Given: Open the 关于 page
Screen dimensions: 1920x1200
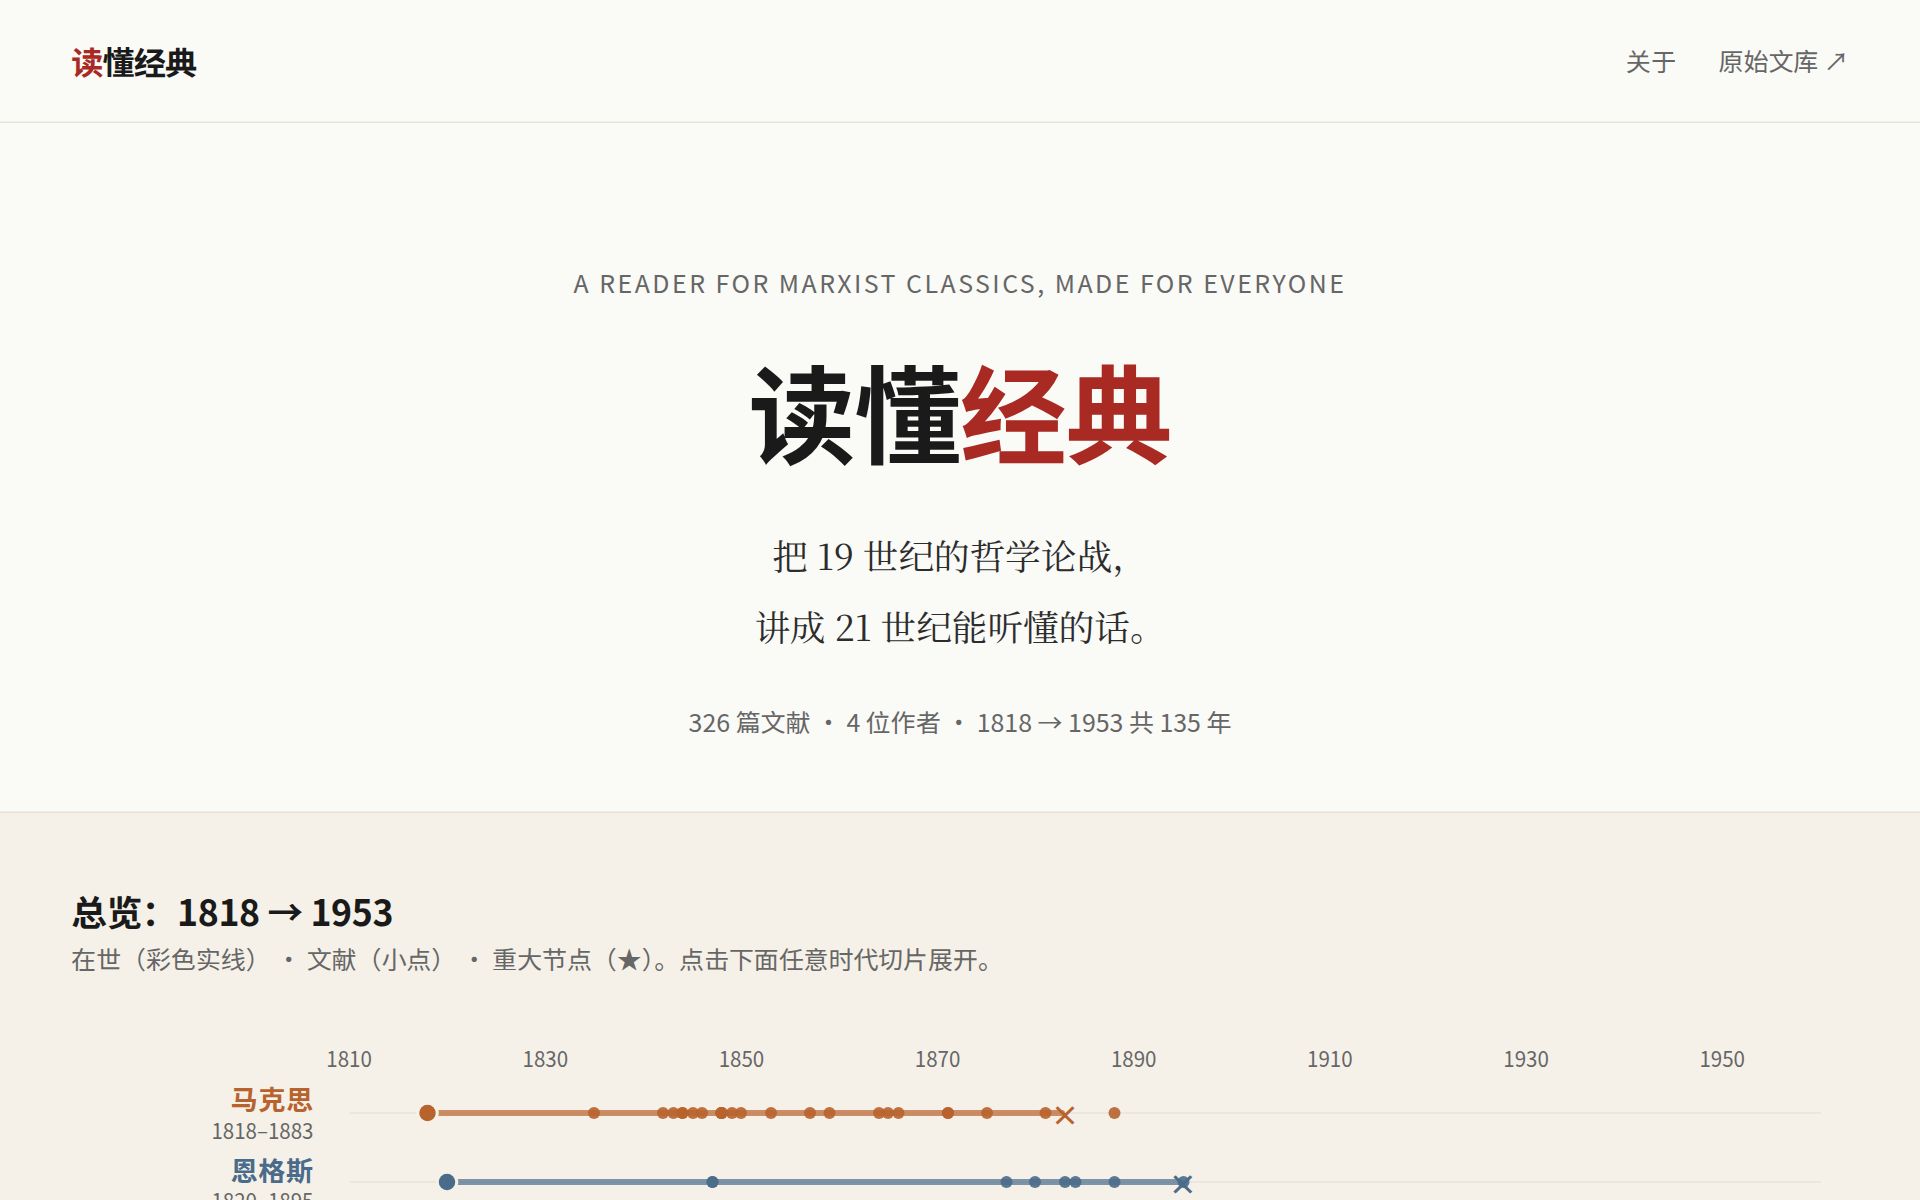Looking at the screenshot, I should point(1650,62).
